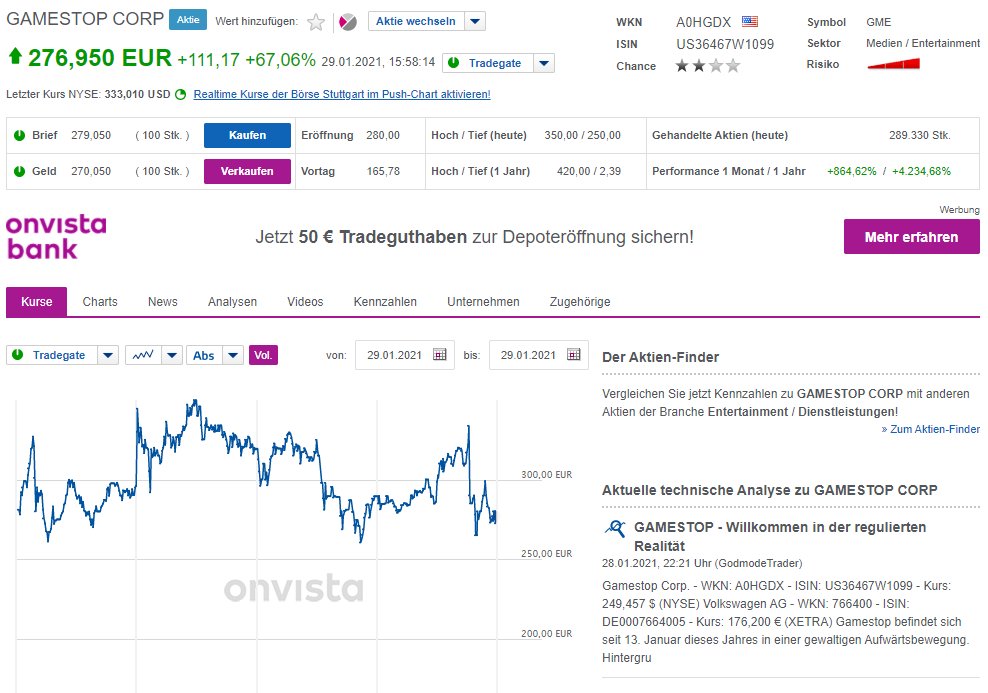Click the WKN value A0HGDX
Screen dimensions: 988x693
point(703,22)
